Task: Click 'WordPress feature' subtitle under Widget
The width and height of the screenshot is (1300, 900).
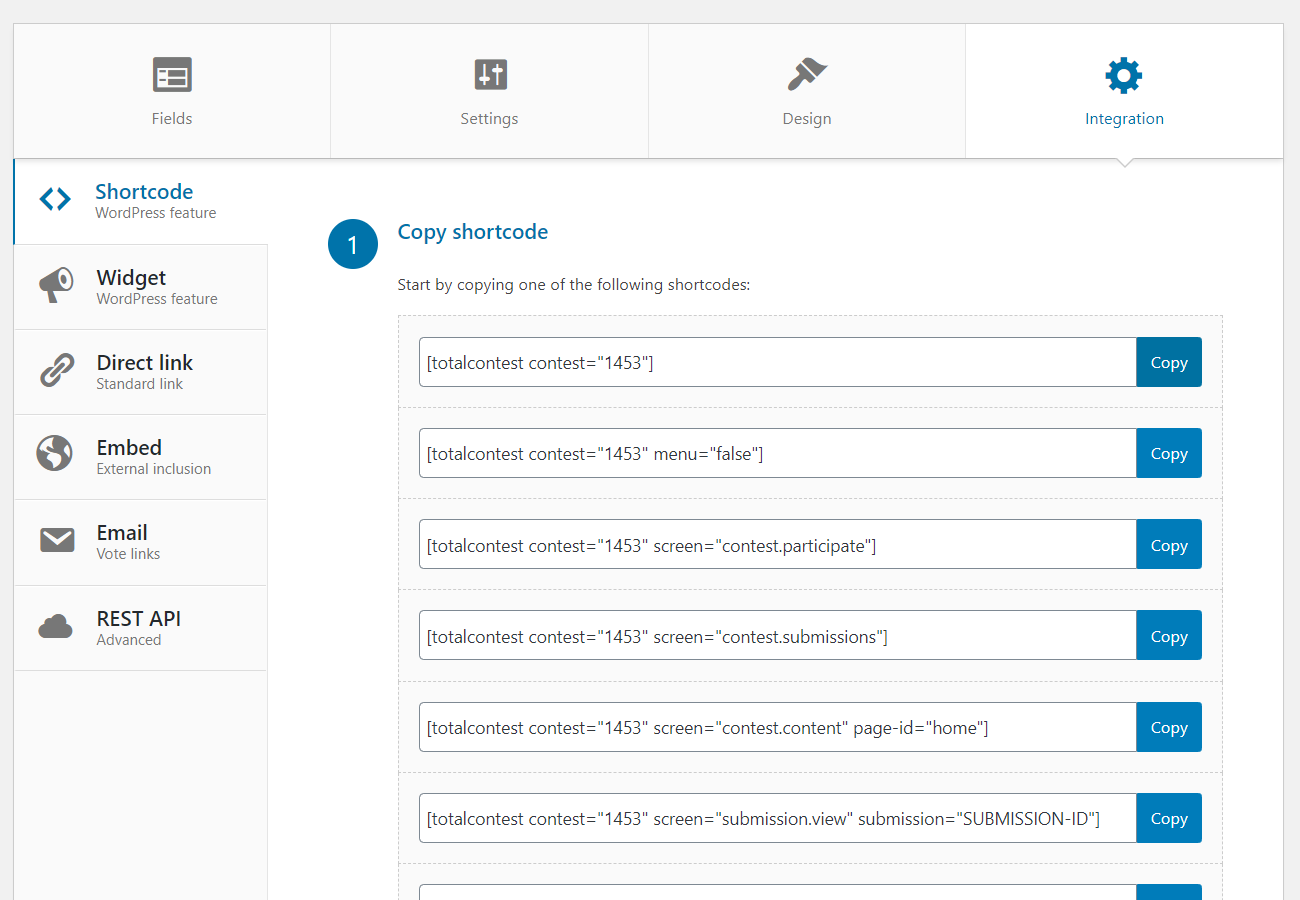Action: tap(157, 299)
